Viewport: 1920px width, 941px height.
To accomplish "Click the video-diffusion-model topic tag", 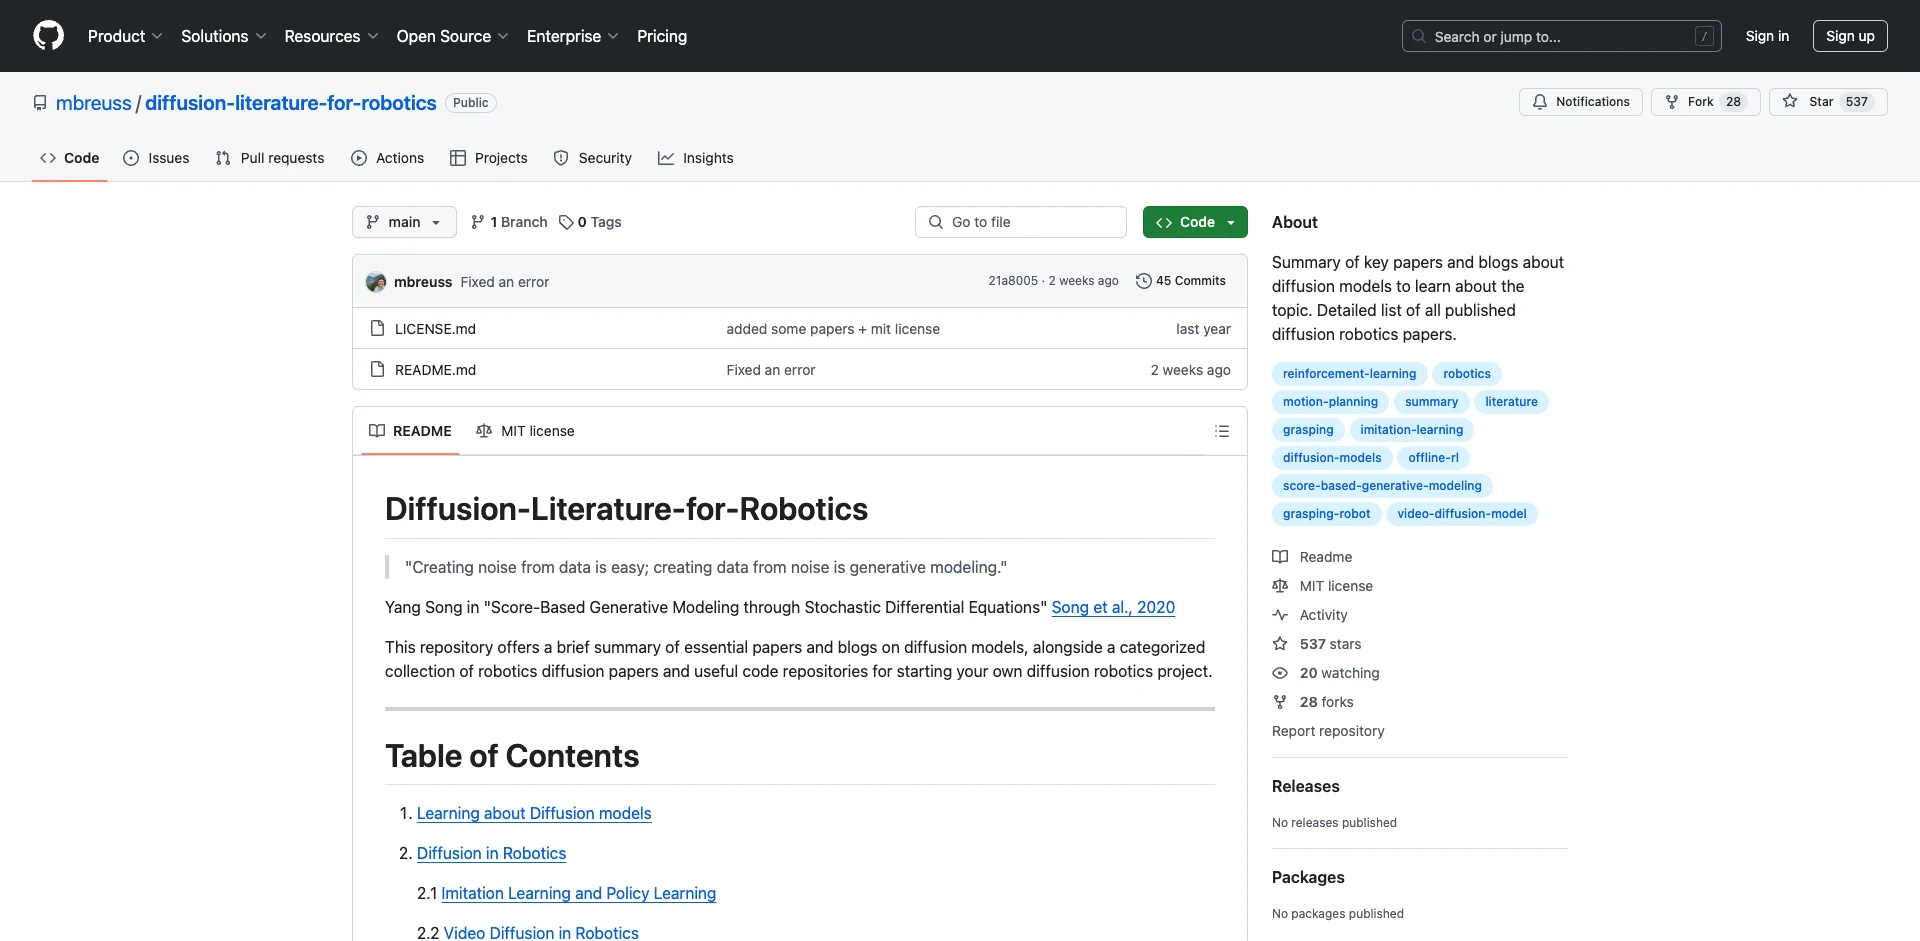I will [x=1461, y=514].
